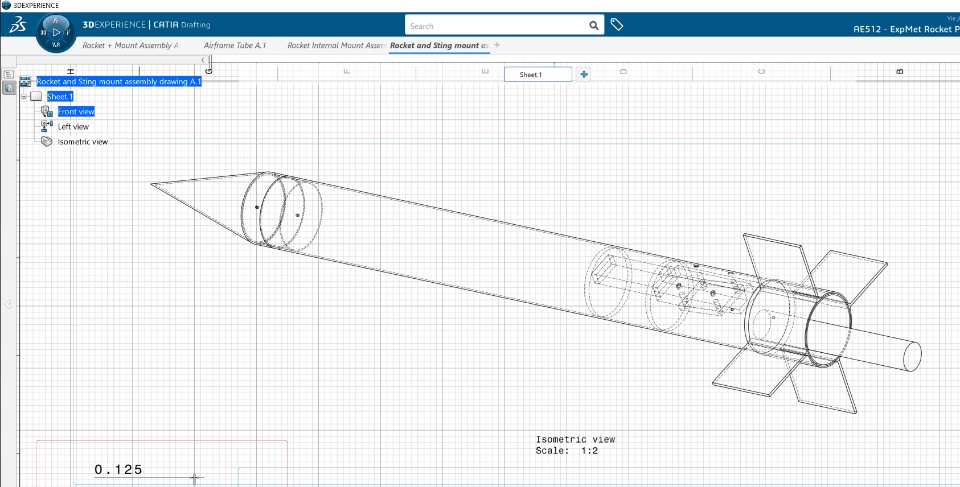Screen dimensions: 960x487
Task: Click the drawing root node icon
Action: [25, 81]
